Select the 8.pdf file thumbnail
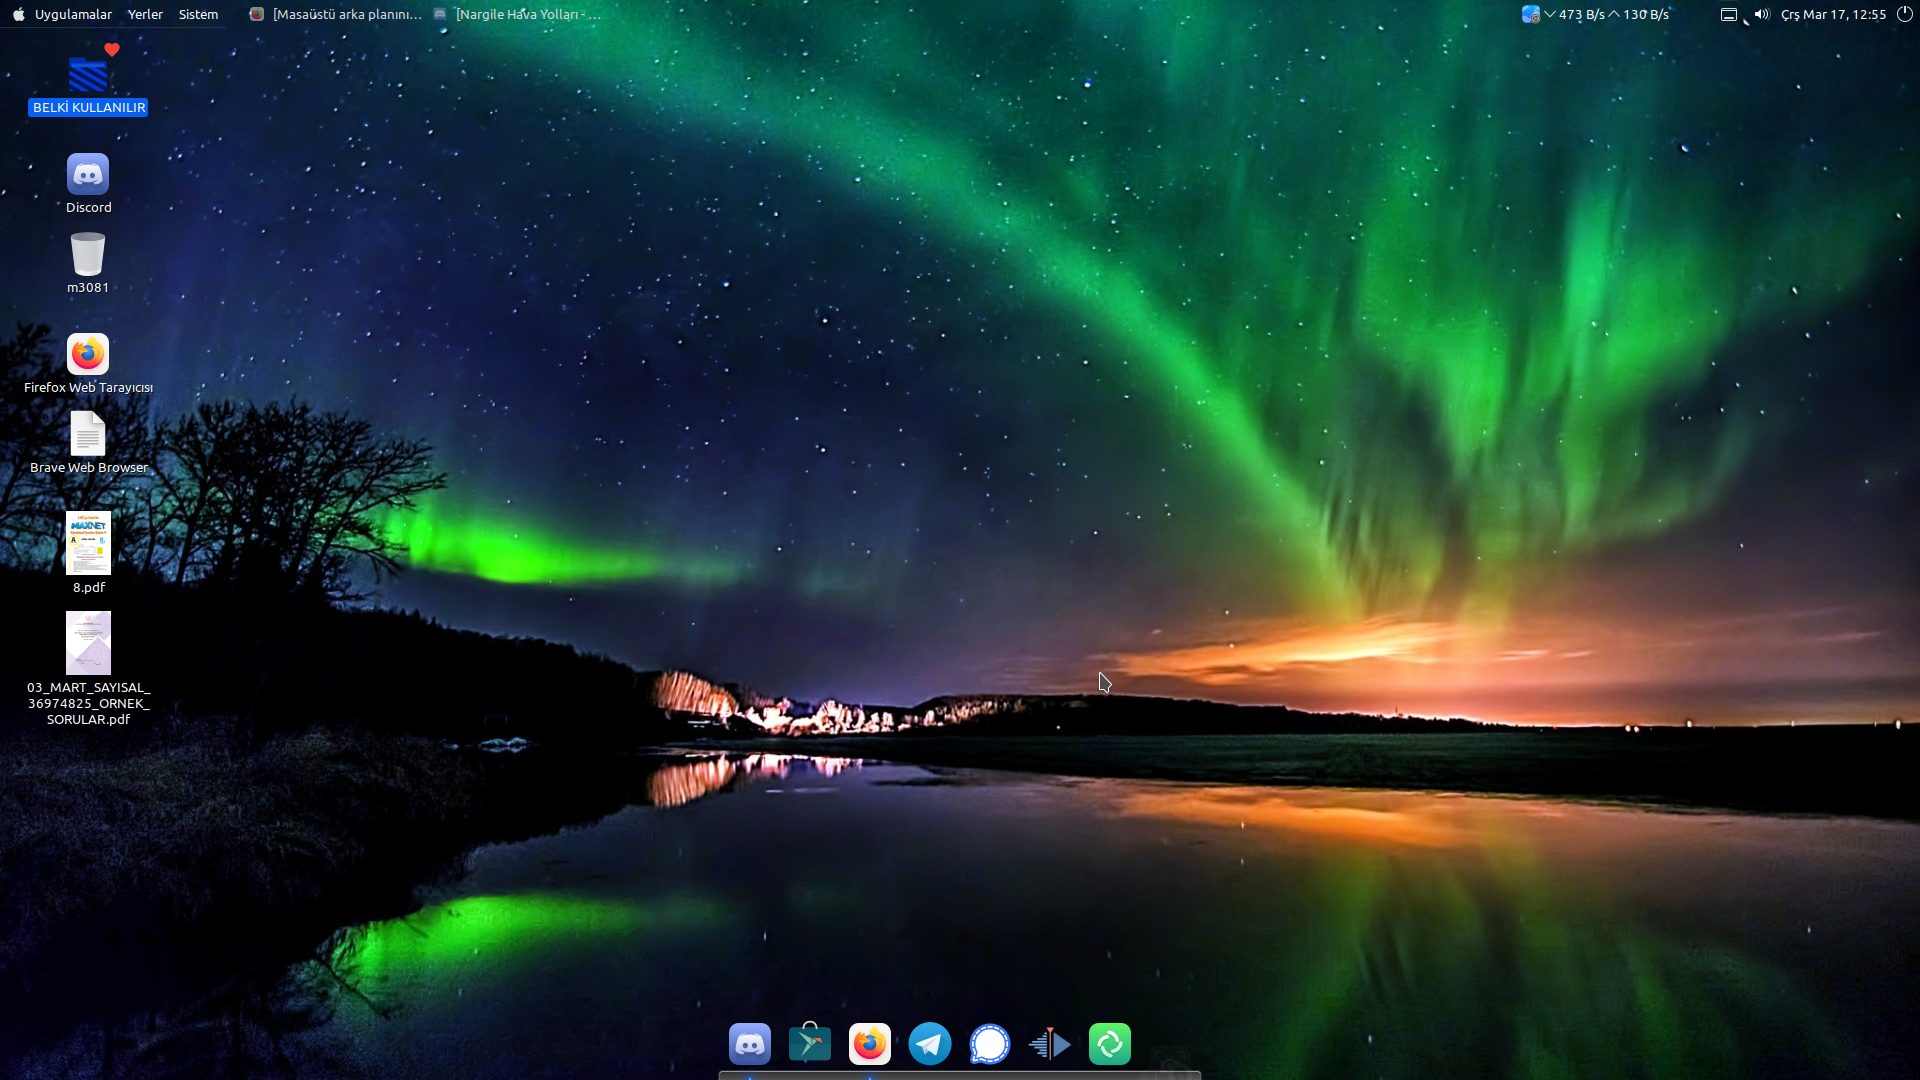 click(88, 543)
